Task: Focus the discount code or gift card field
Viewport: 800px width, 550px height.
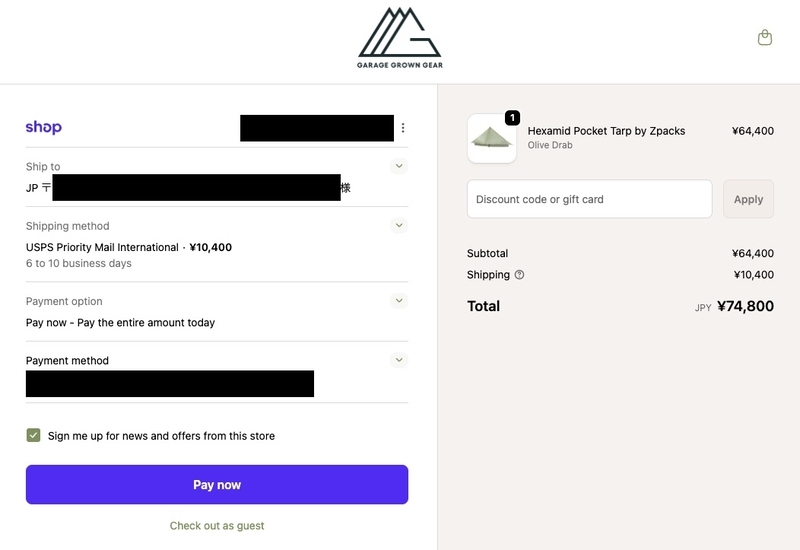Action: click(x=589, y=199)
